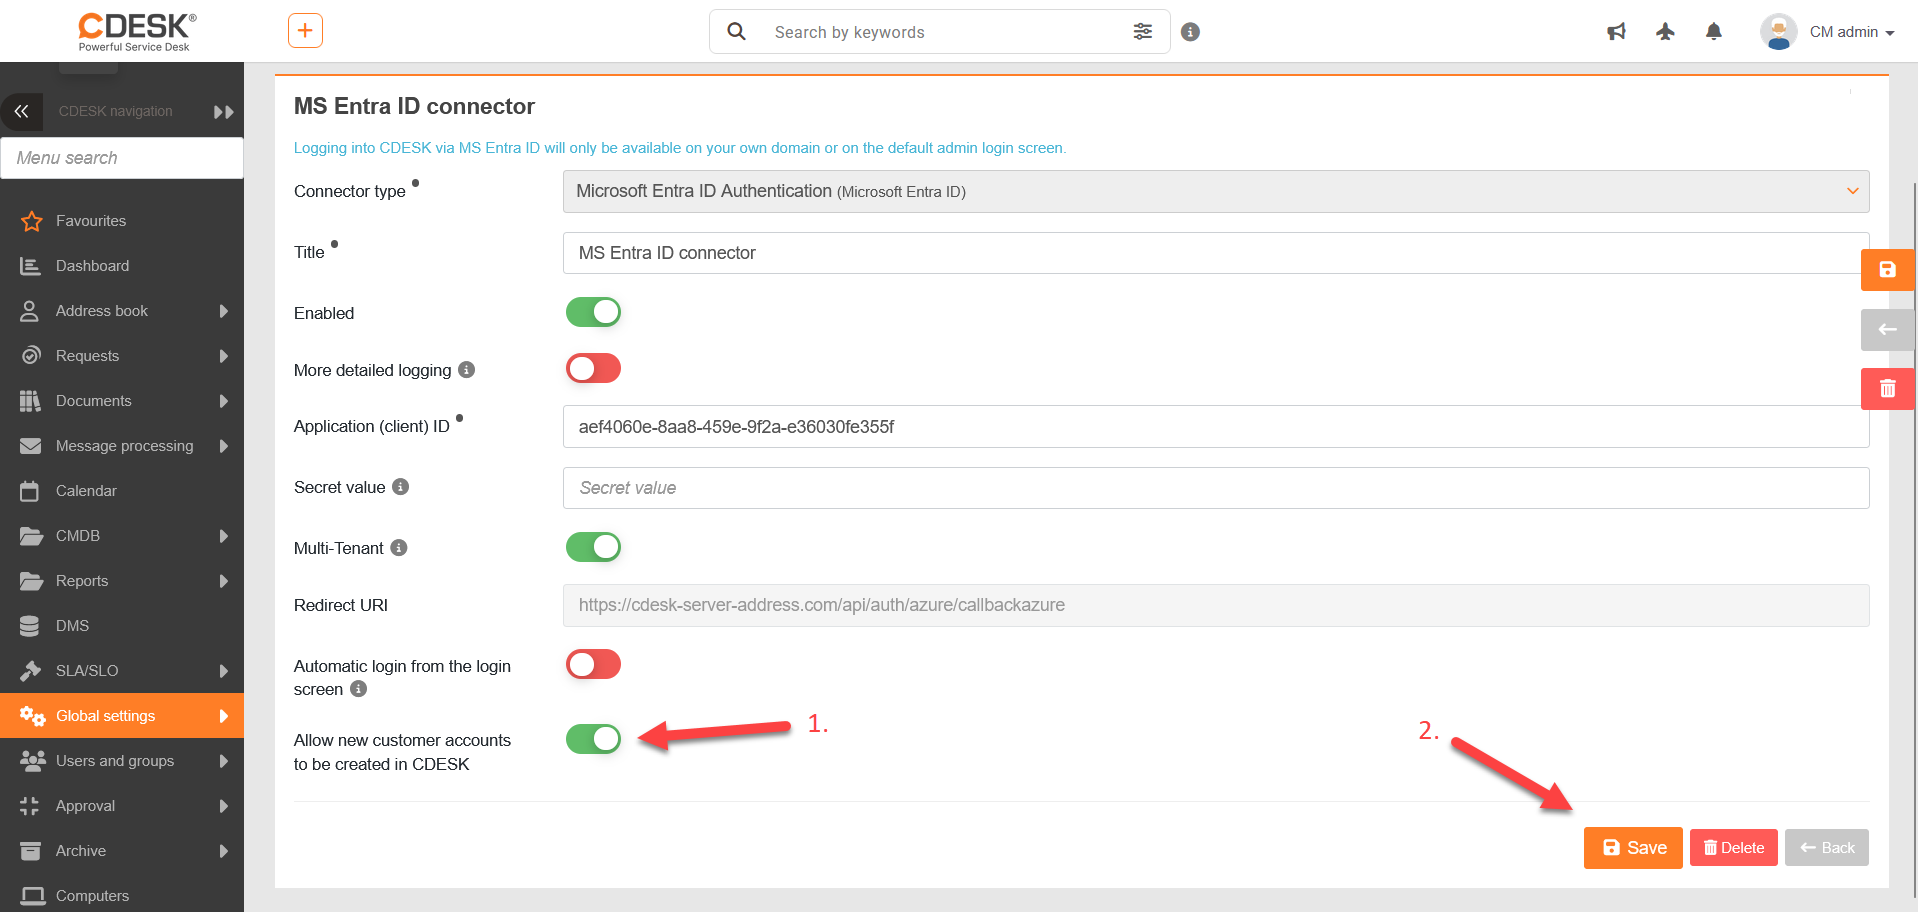This screenshot has height=912, width=1918.
Task: Expand the Global settings submenu arrow
Action: (224, 716)
